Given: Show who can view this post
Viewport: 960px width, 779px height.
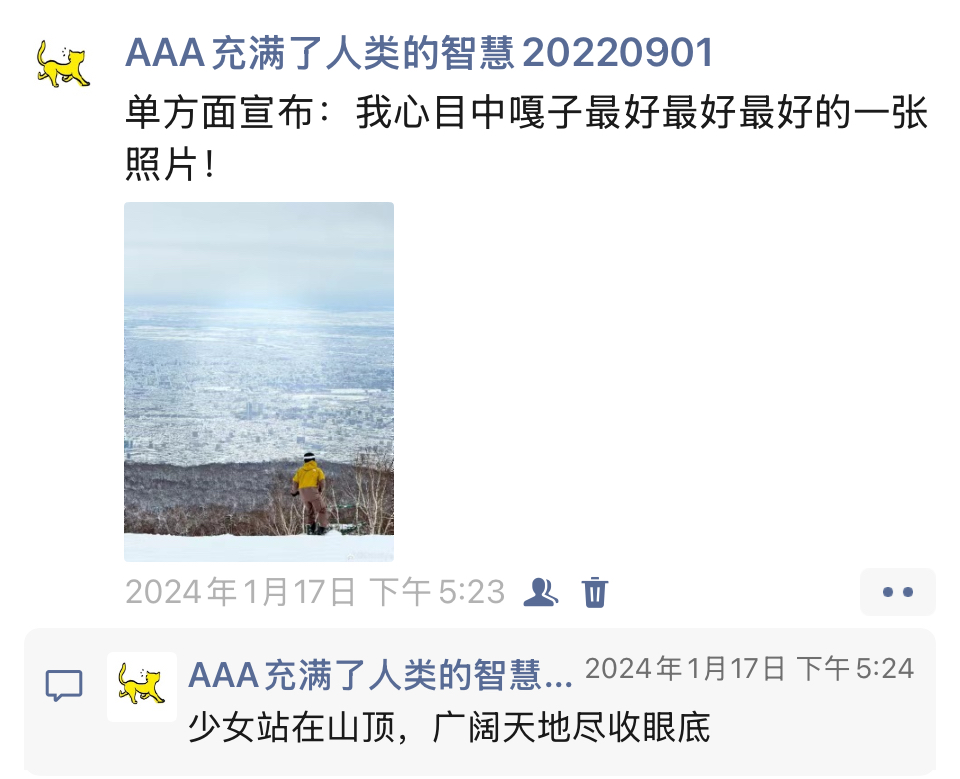Looking at the screenshot, I should point(540,592).
